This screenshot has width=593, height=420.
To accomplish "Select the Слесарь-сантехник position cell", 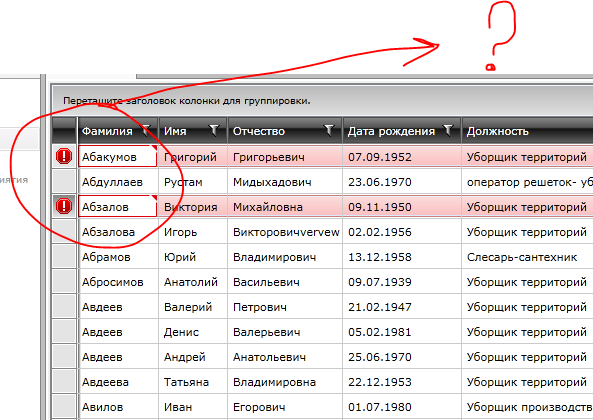I will point(528,257).
